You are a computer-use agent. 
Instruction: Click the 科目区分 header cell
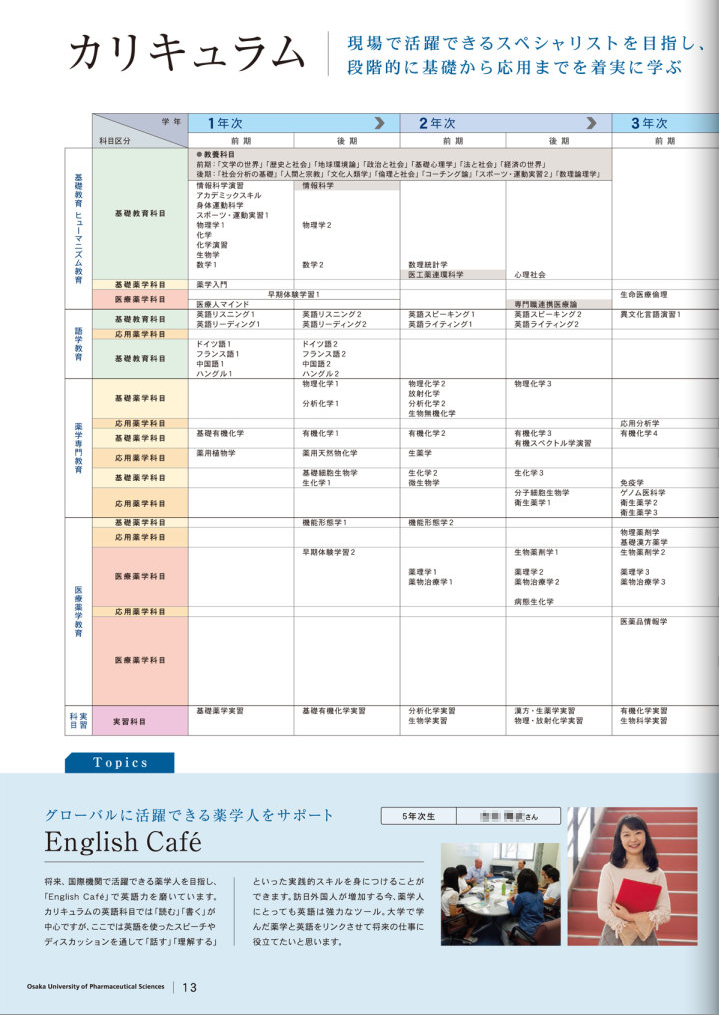point(114,142)
